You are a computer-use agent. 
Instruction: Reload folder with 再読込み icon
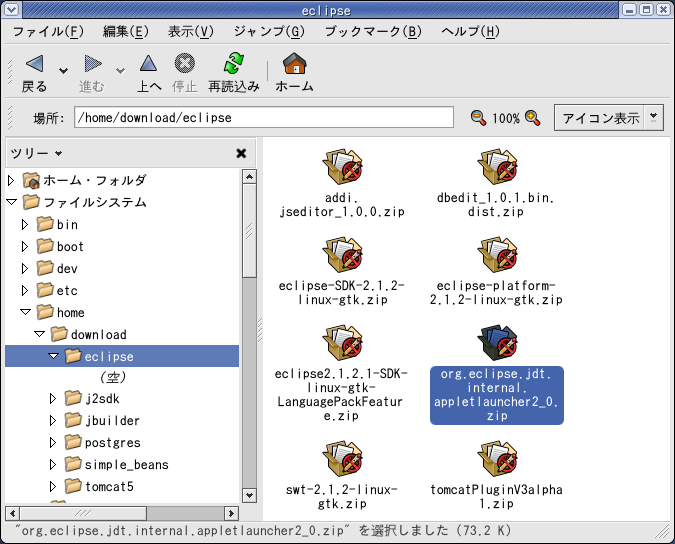tap(234, 63)
